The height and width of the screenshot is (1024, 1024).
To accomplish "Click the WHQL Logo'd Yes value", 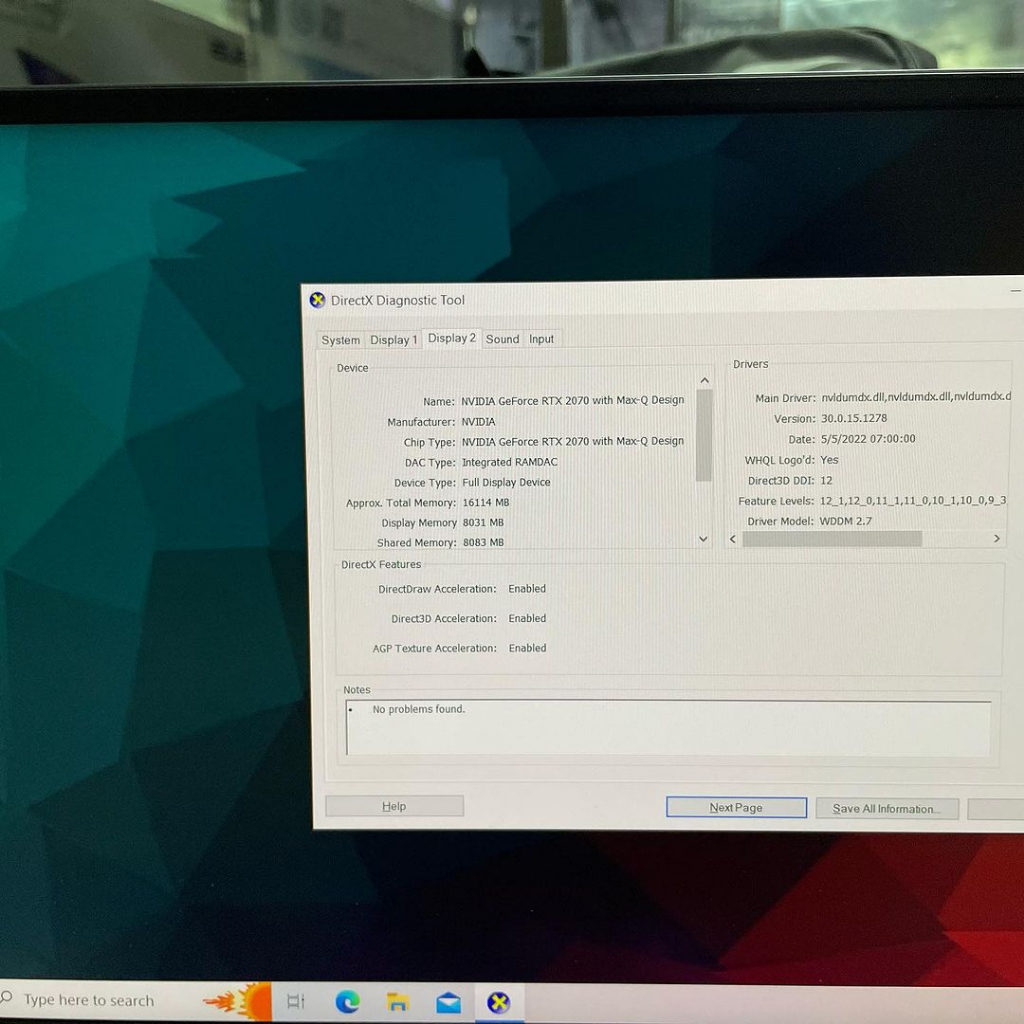I will point(829,460).
